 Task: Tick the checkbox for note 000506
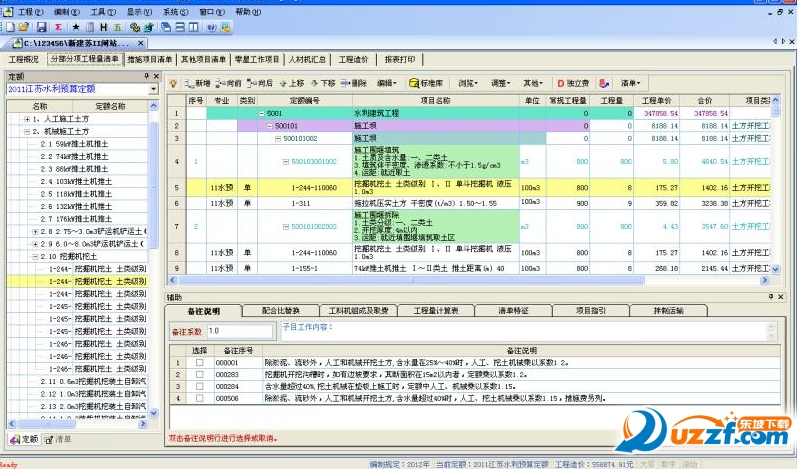[x=200, y=397]
